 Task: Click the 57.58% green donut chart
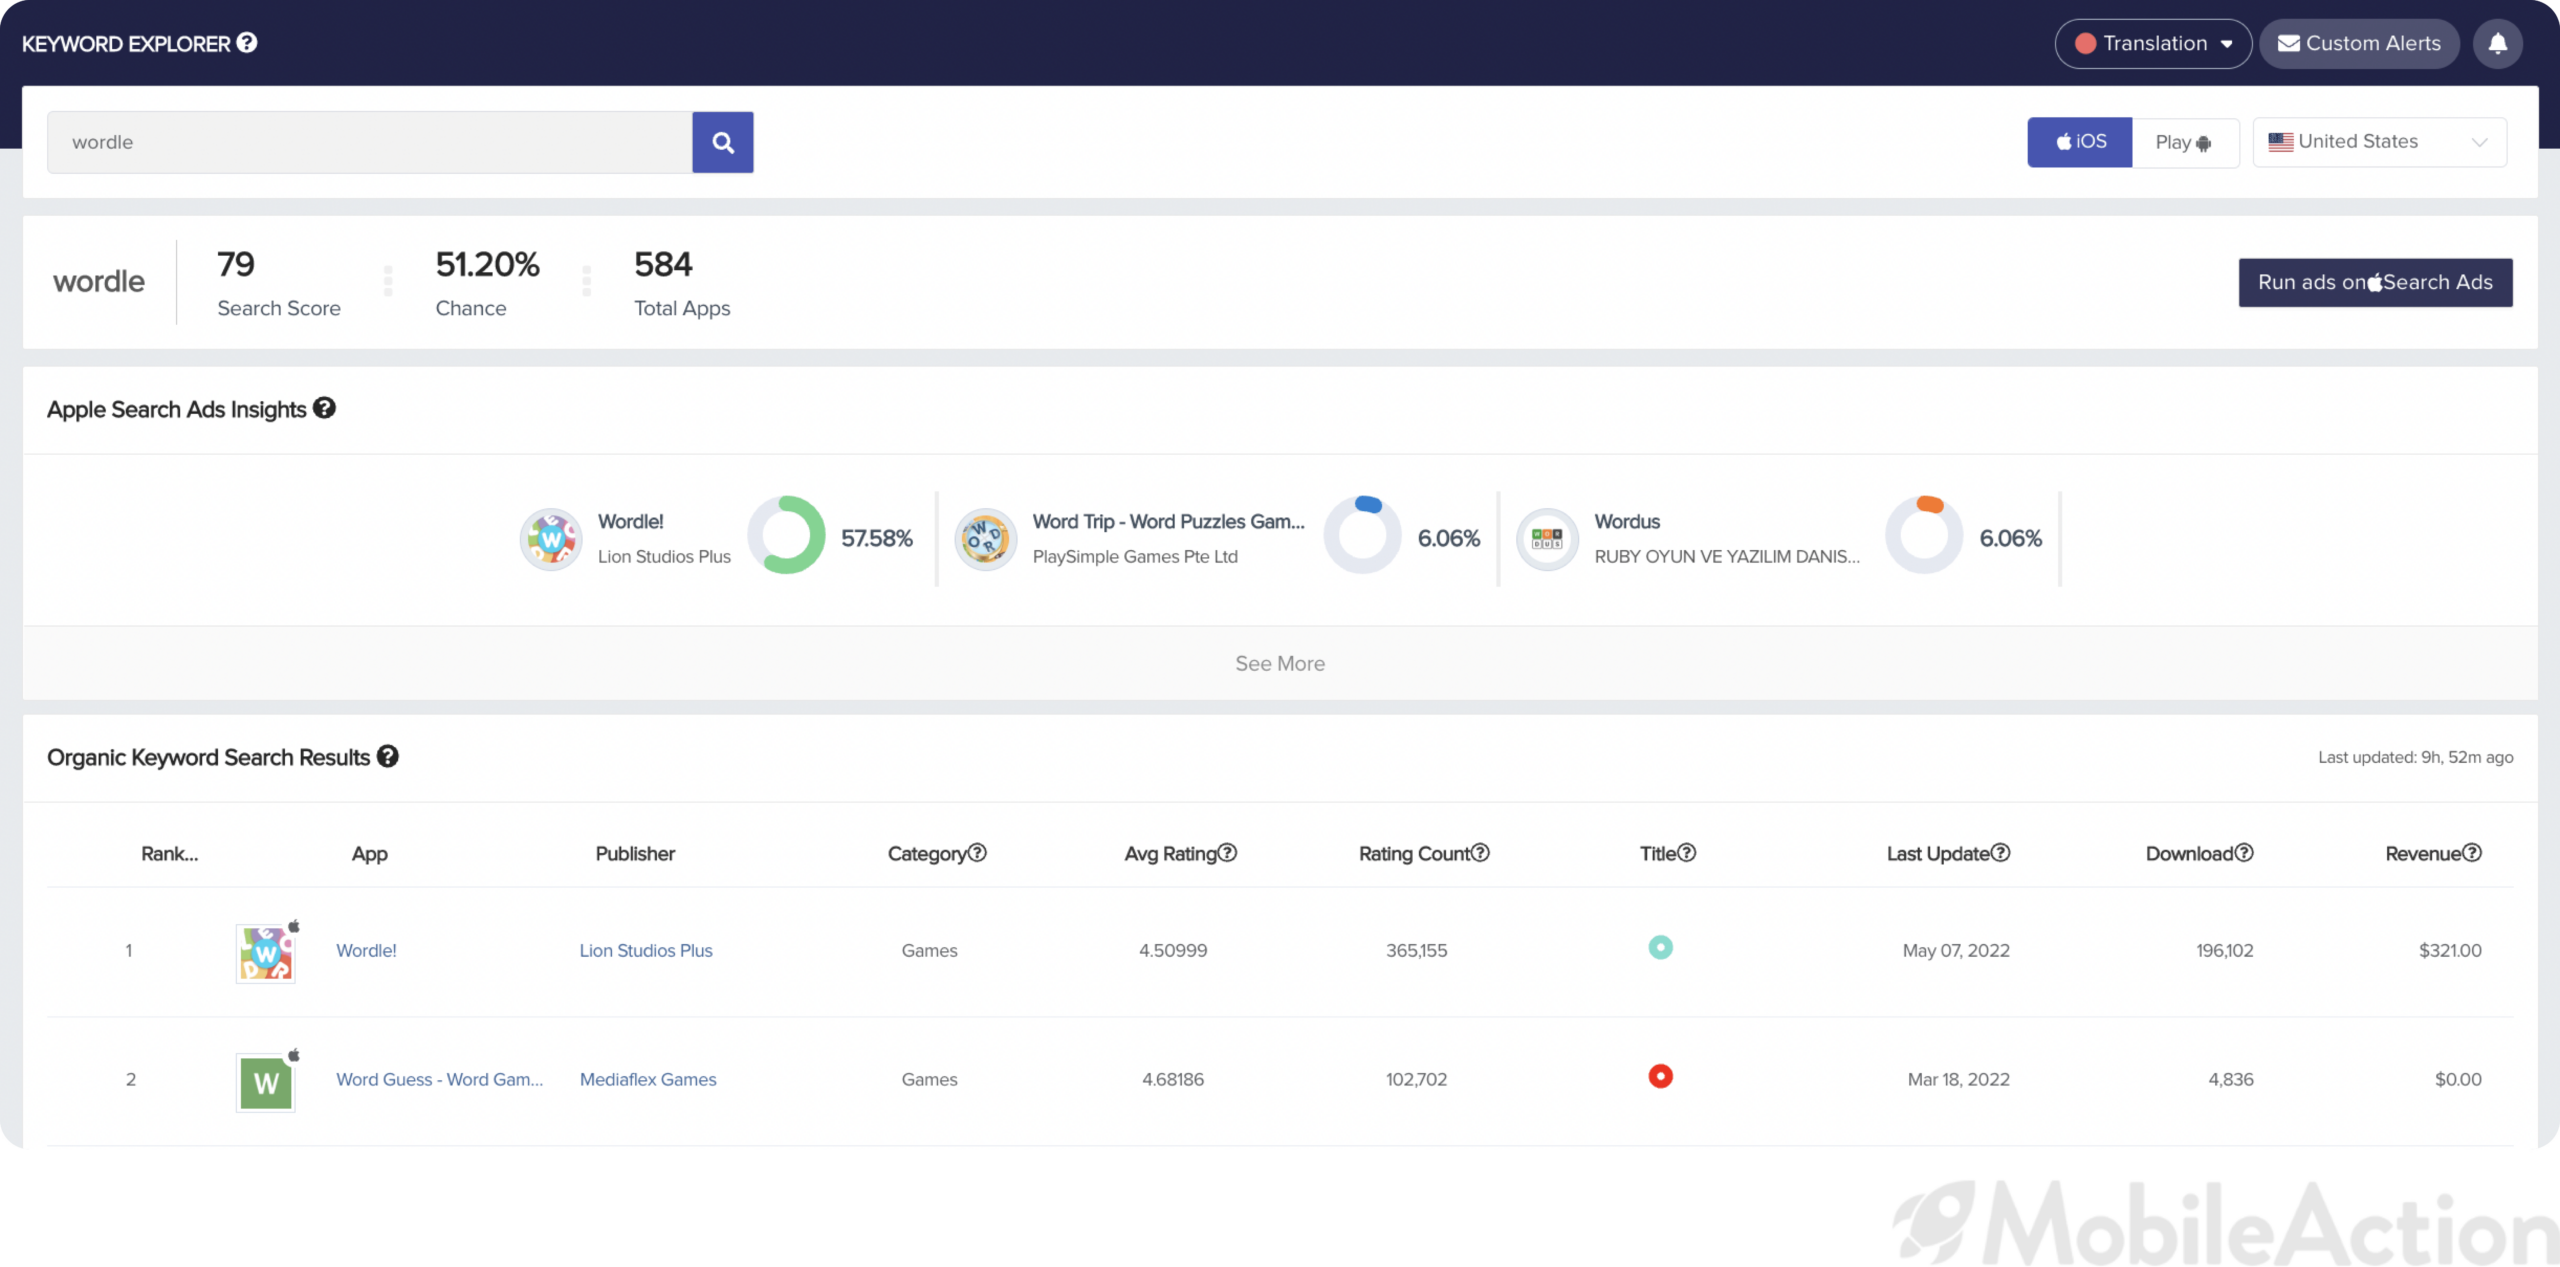[x=787, y=535]
